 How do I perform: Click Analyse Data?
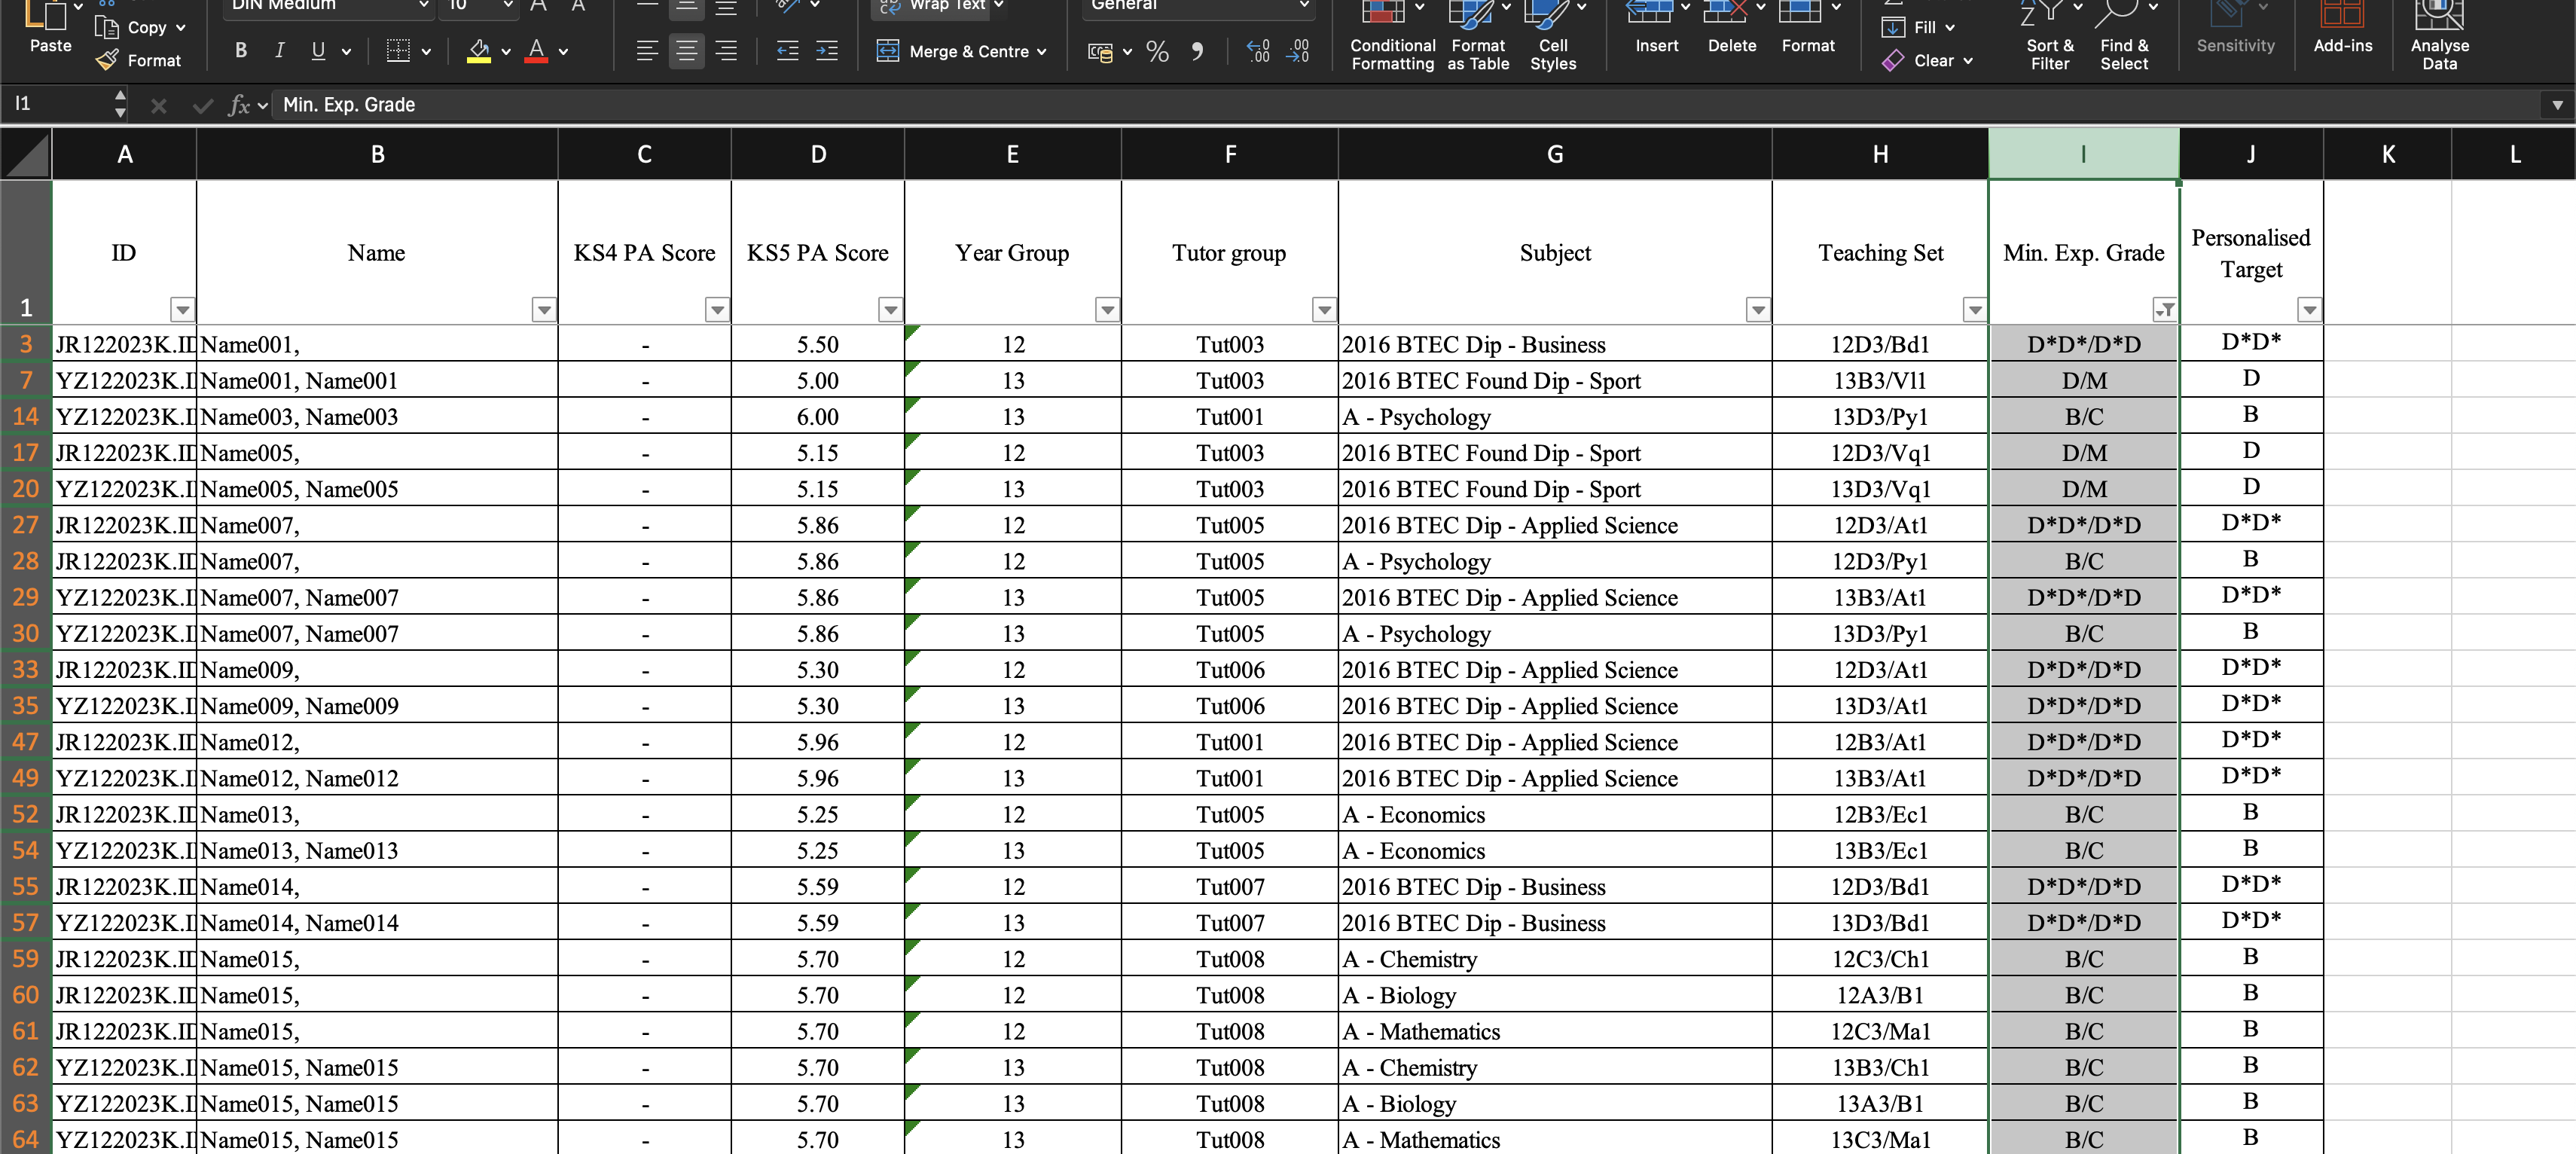click(x=2439, y=38)
